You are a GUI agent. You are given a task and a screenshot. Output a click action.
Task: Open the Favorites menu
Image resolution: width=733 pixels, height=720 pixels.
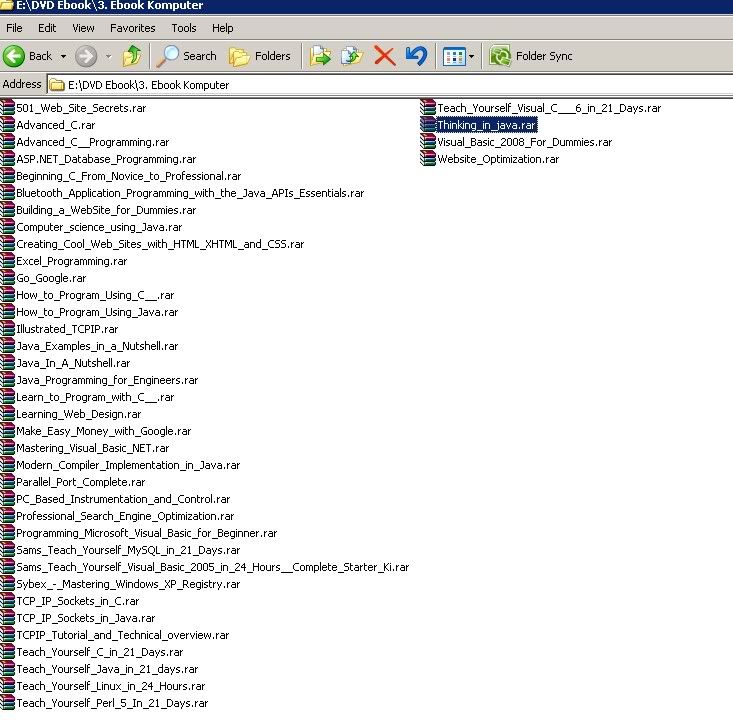click(133, 28)
